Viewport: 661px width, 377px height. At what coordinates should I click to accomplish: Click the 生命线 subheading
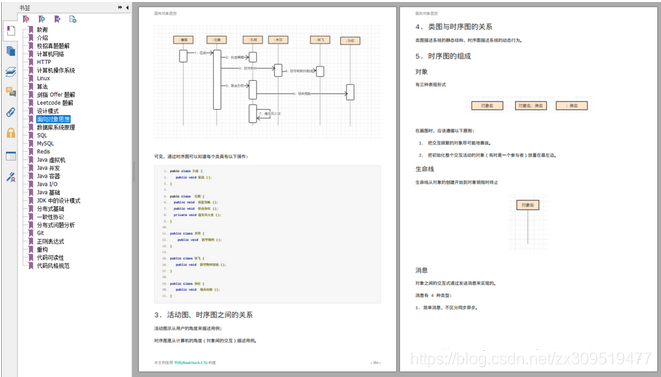click(x=425, y=169)
